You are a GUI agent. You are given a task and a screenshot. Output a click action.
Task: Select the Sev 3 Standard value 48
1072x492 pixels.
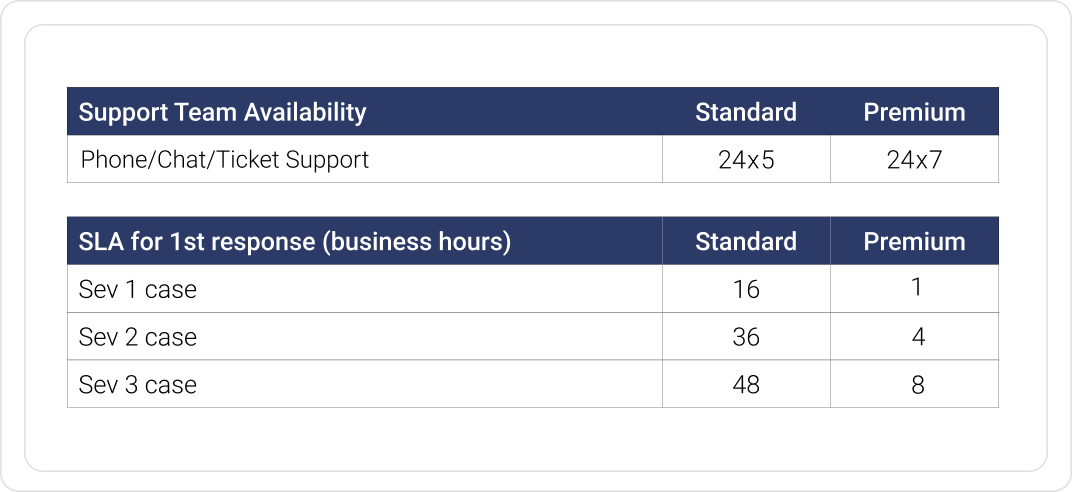click(x=746, y=385)
